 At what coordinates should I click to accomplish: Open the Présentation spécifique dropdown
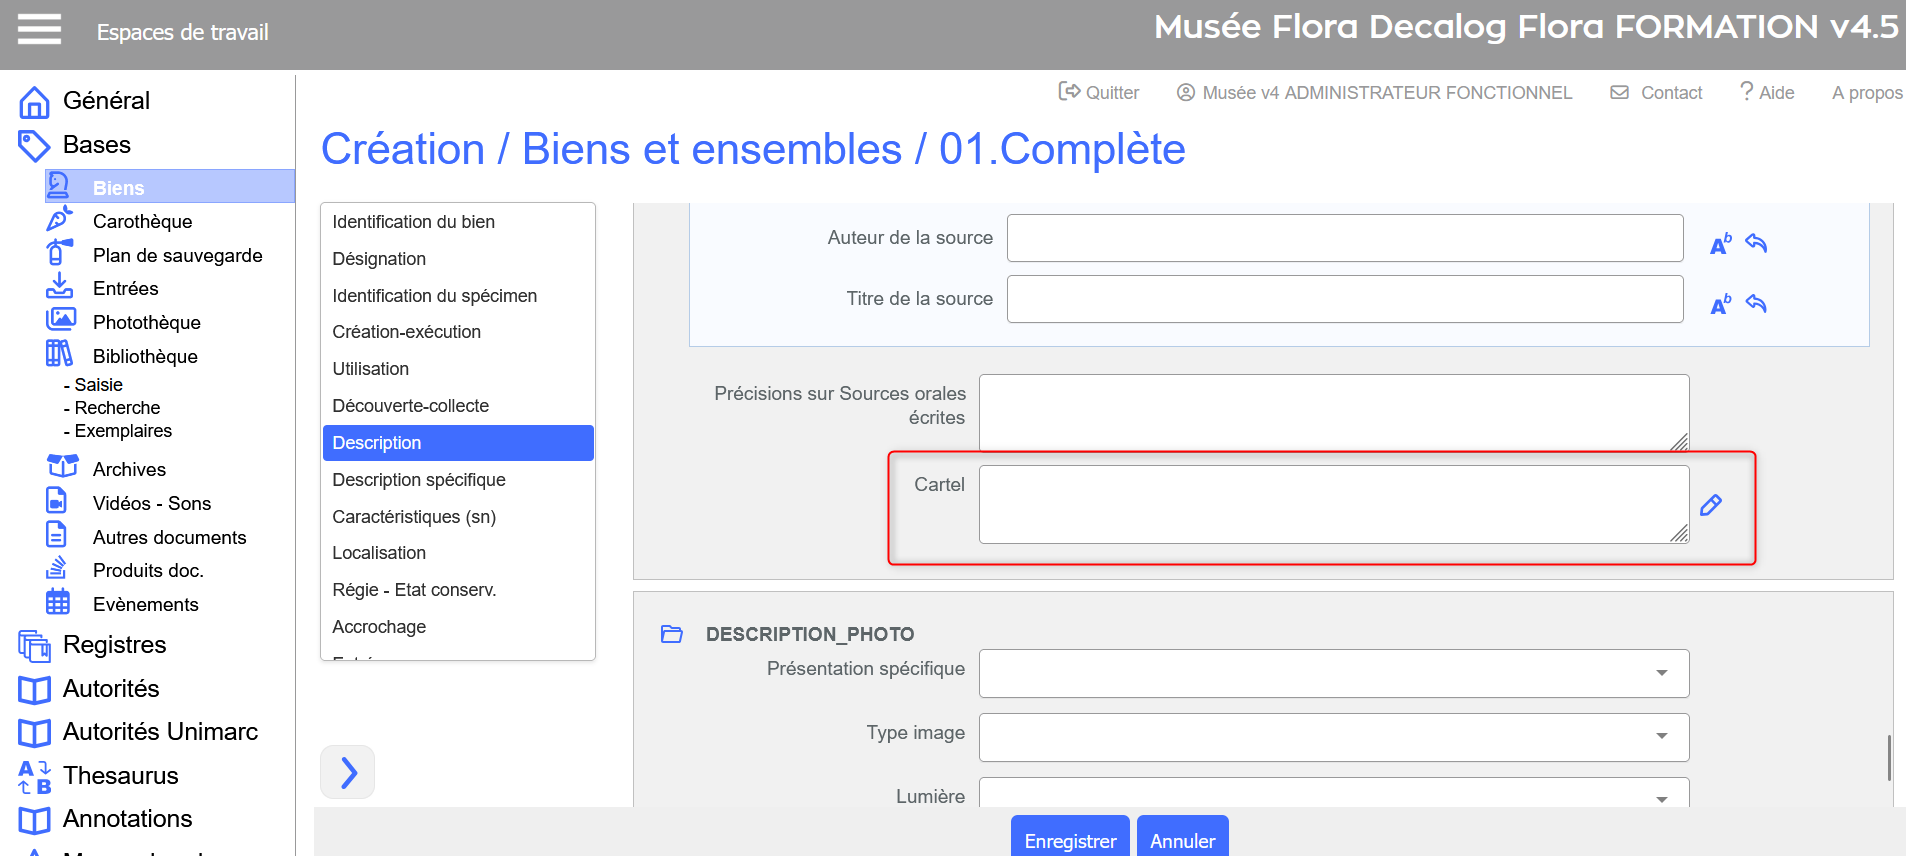1333,673
